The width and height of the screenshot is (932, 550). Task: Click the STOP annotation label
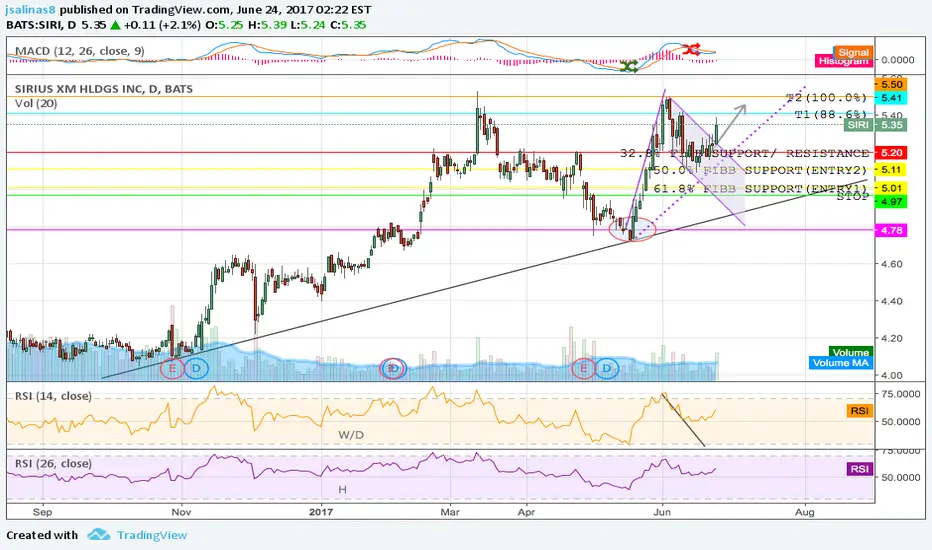tap(852, 196)
